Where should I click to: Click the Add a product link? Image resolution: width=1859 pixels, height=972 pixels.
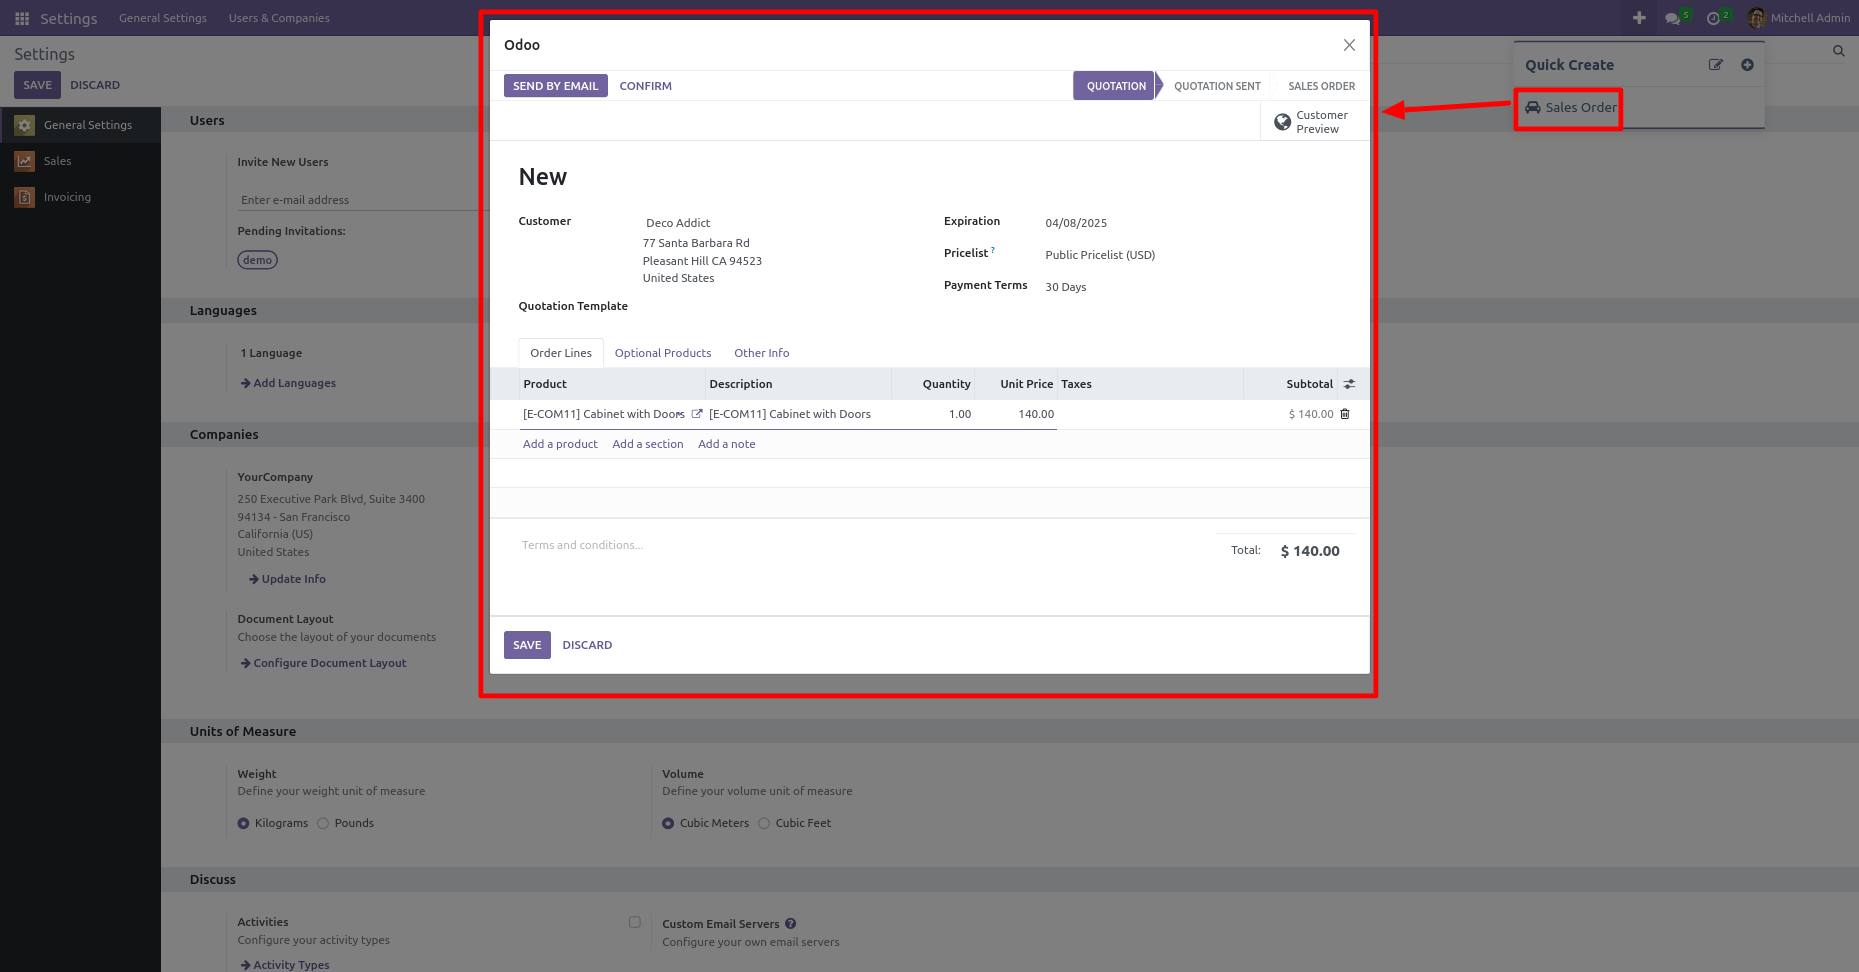point(560,444)
